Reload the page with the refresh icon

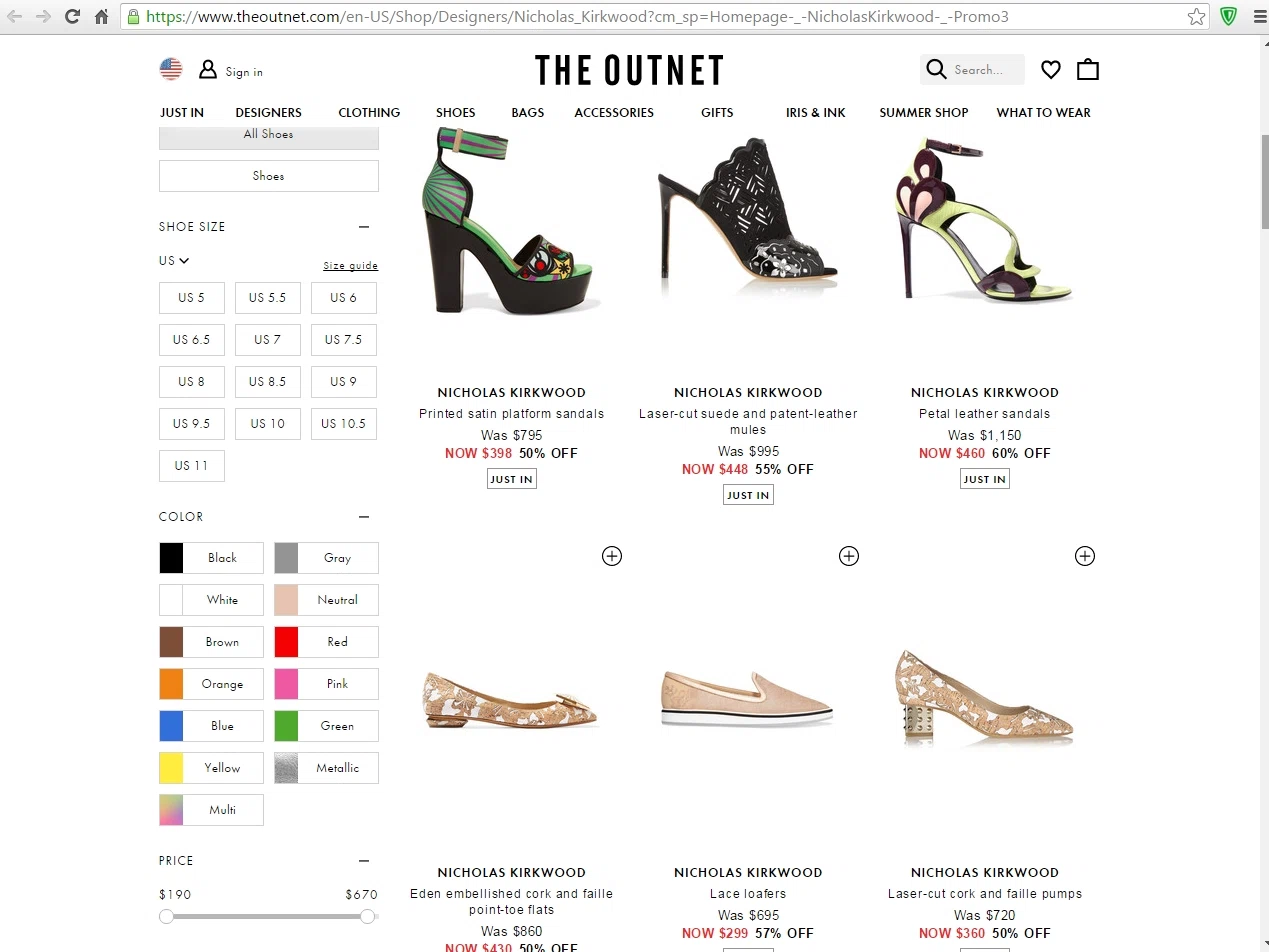coord(72,16)
